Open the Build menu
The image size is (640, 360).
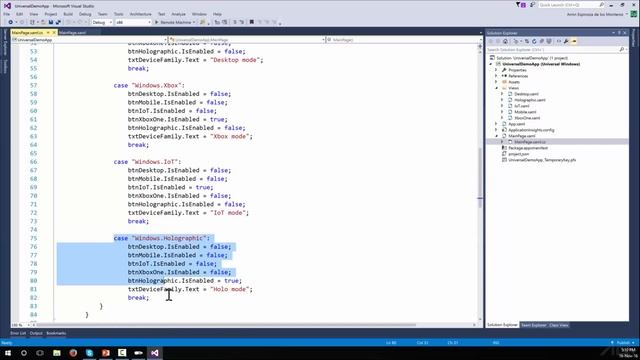click(68, 14)
